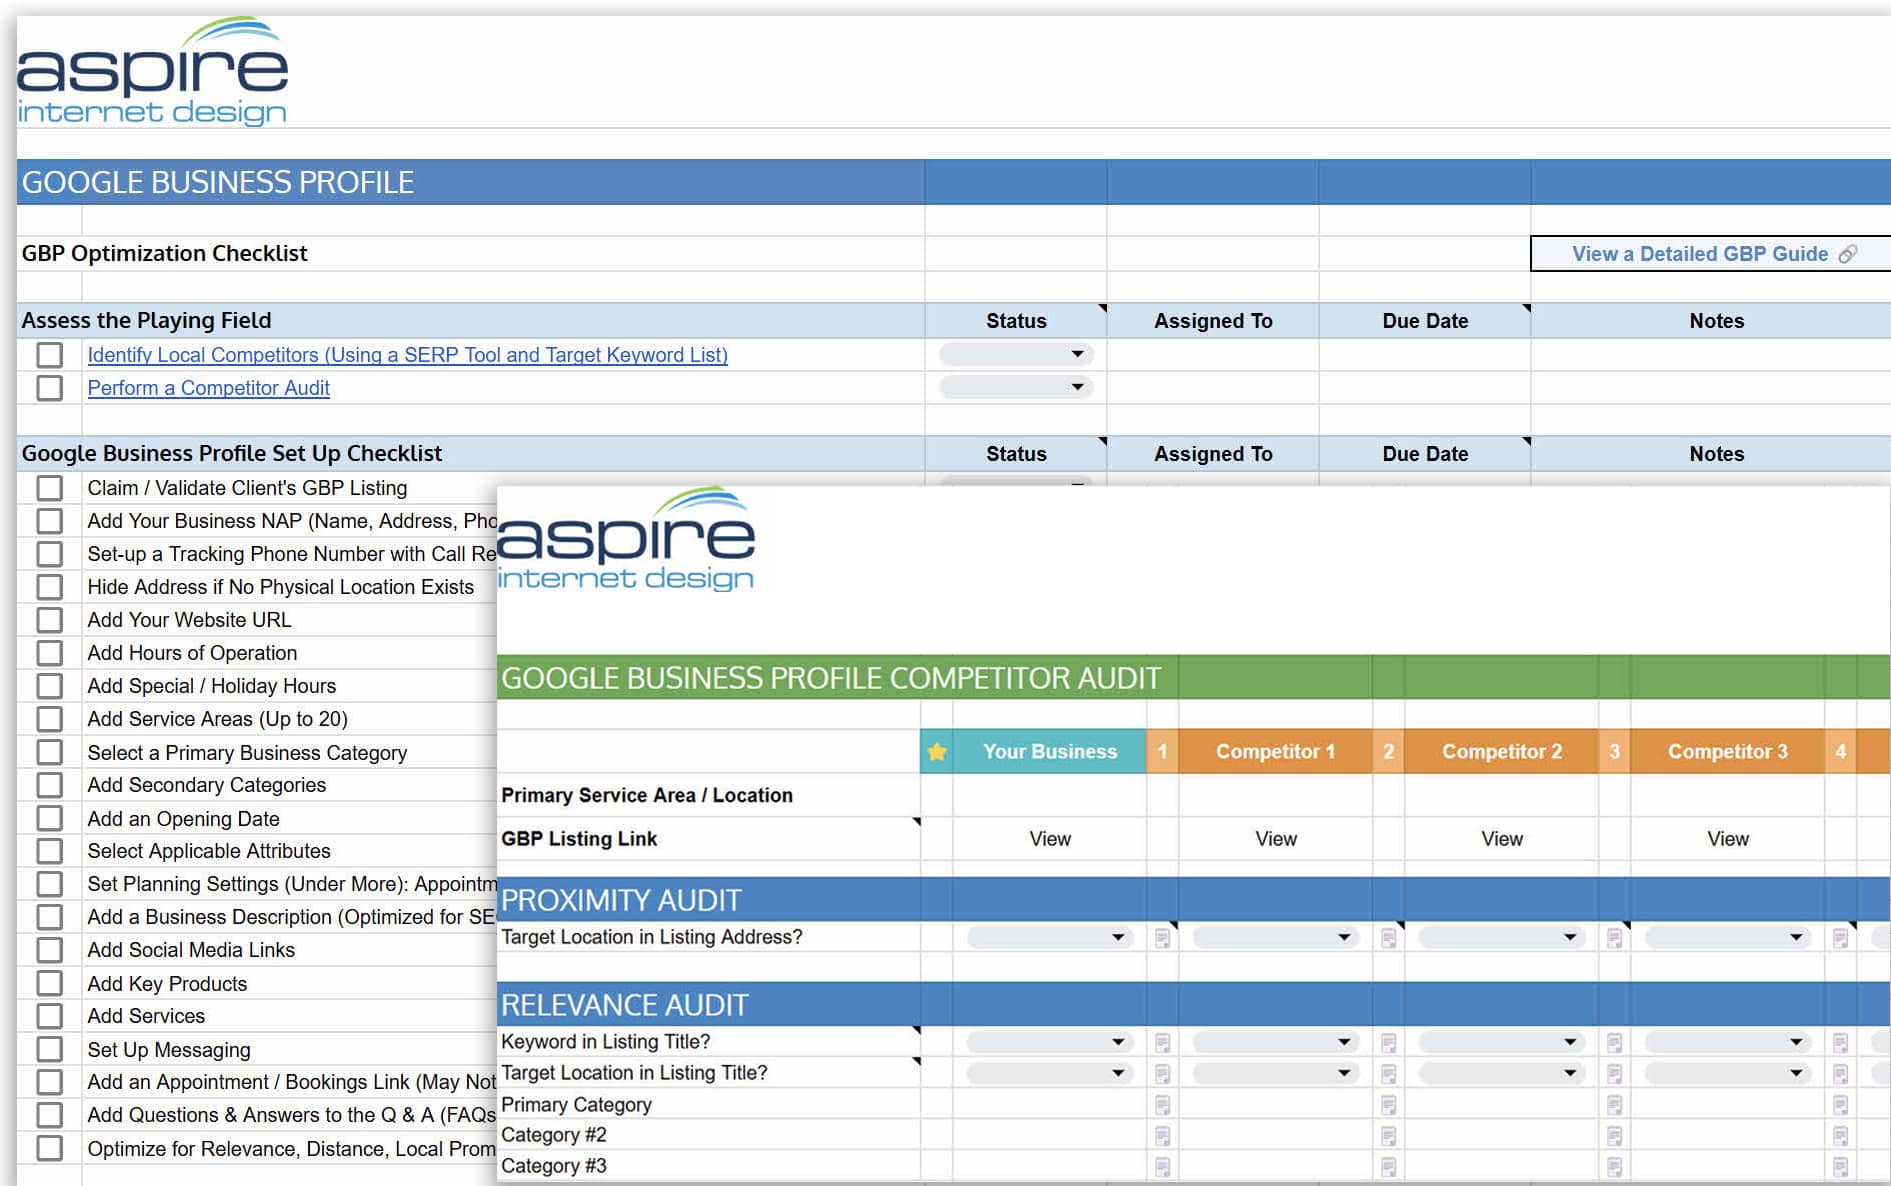
Task: Open note icon for Your Business Target Location in Listing Title
Action: coord(1162,1074)
